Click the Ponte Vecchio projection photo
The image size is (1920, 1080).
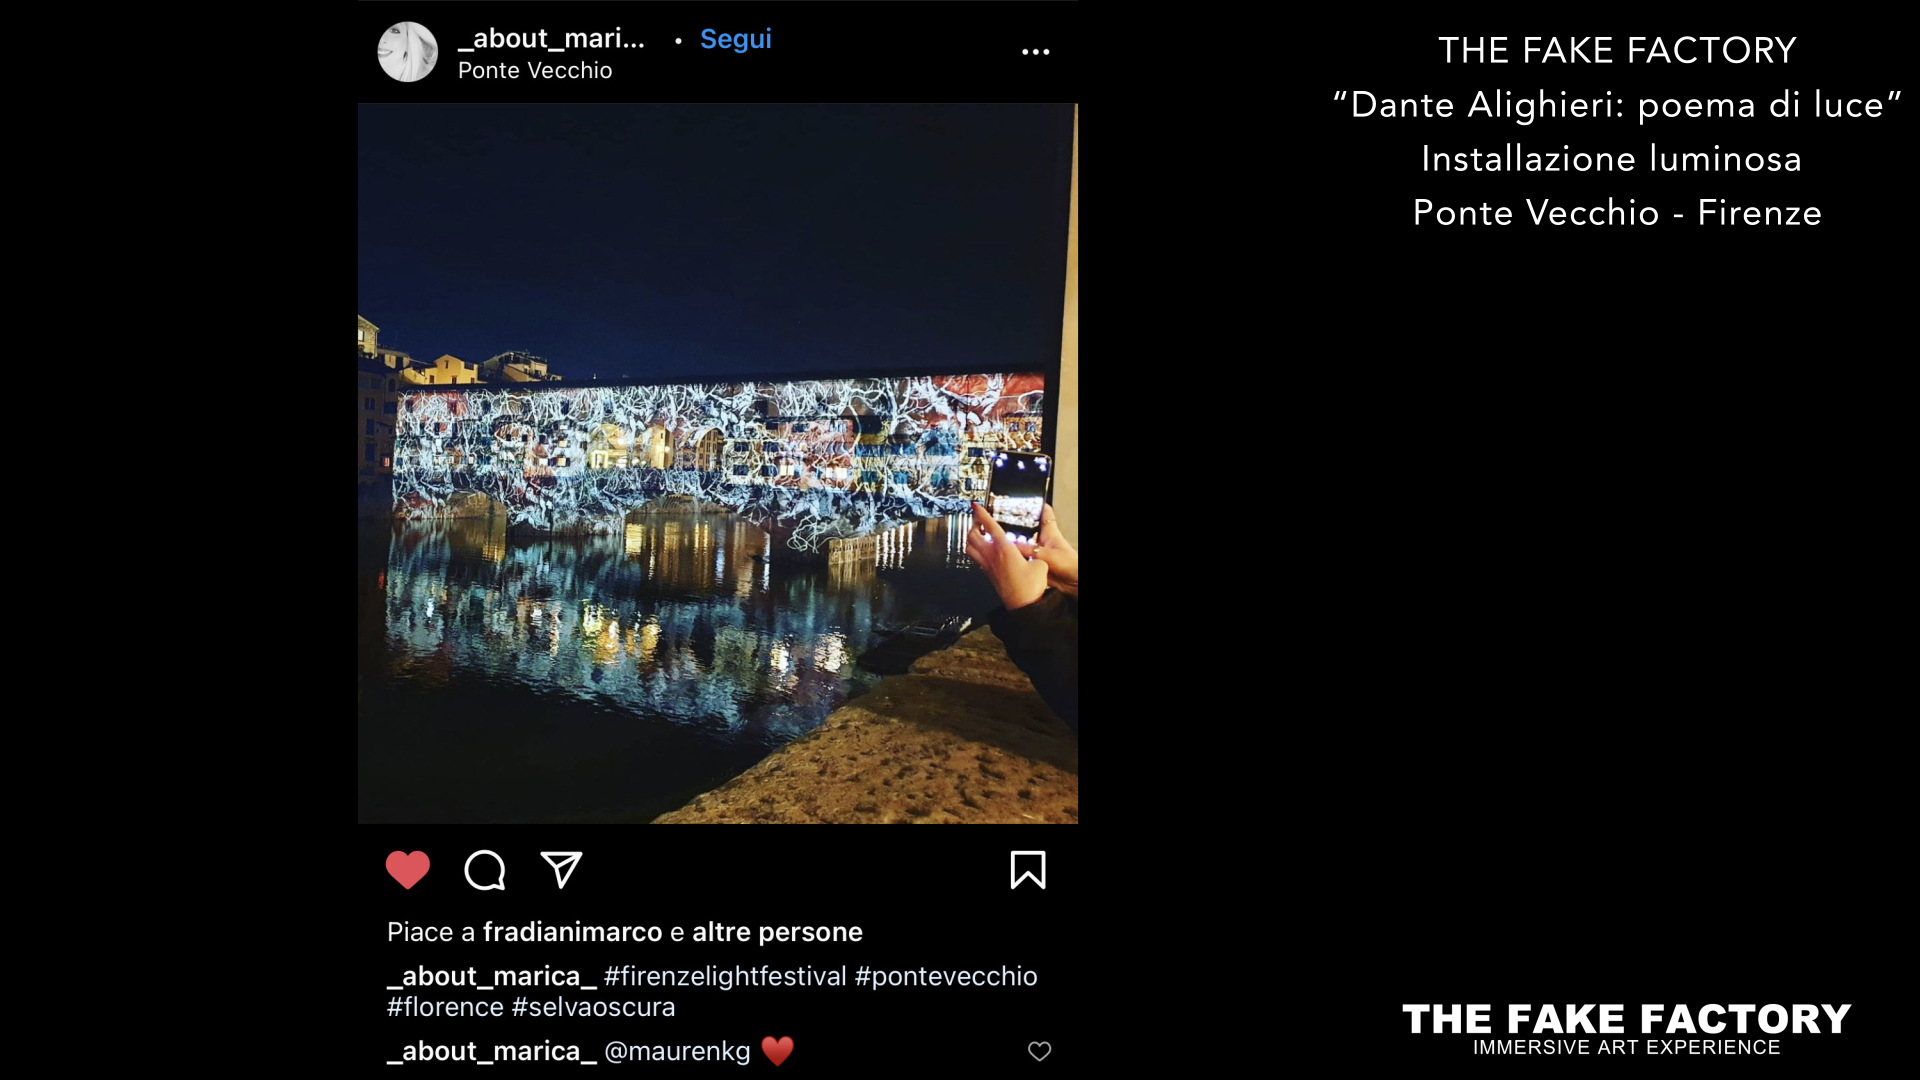pyautogui.click(x=718, y=464)
